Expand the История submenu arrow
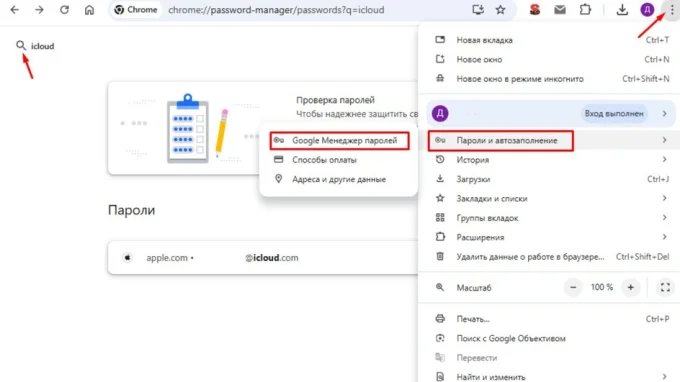 click(x=664, y=160)
